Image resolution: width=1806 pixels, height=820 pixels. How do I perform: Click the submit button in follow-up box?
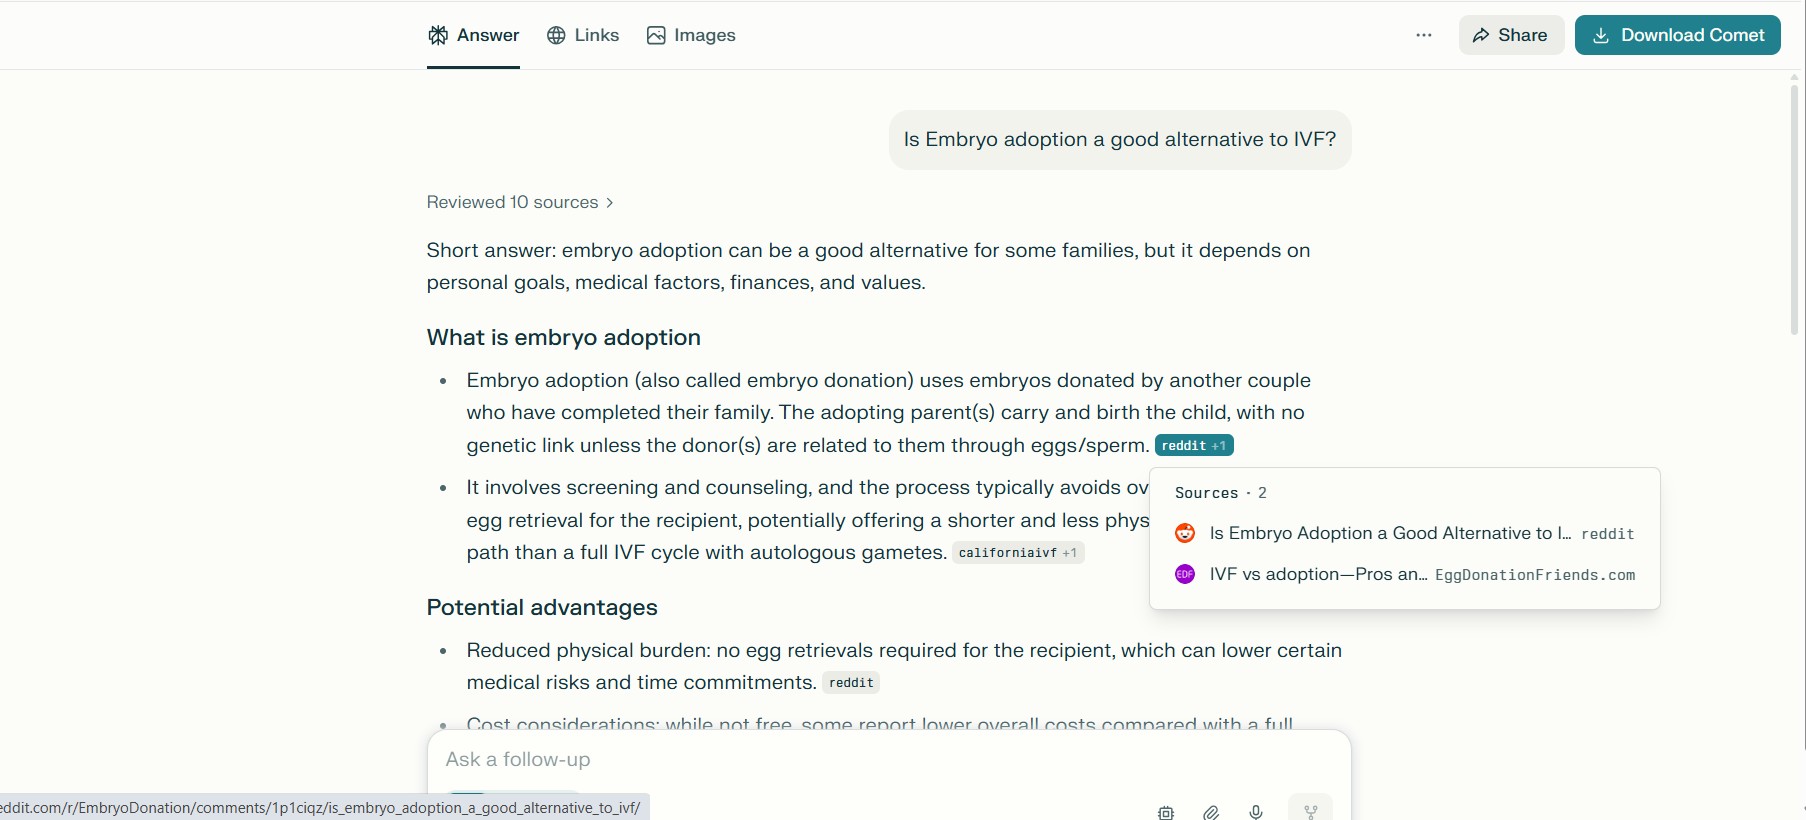[1310, 811]
